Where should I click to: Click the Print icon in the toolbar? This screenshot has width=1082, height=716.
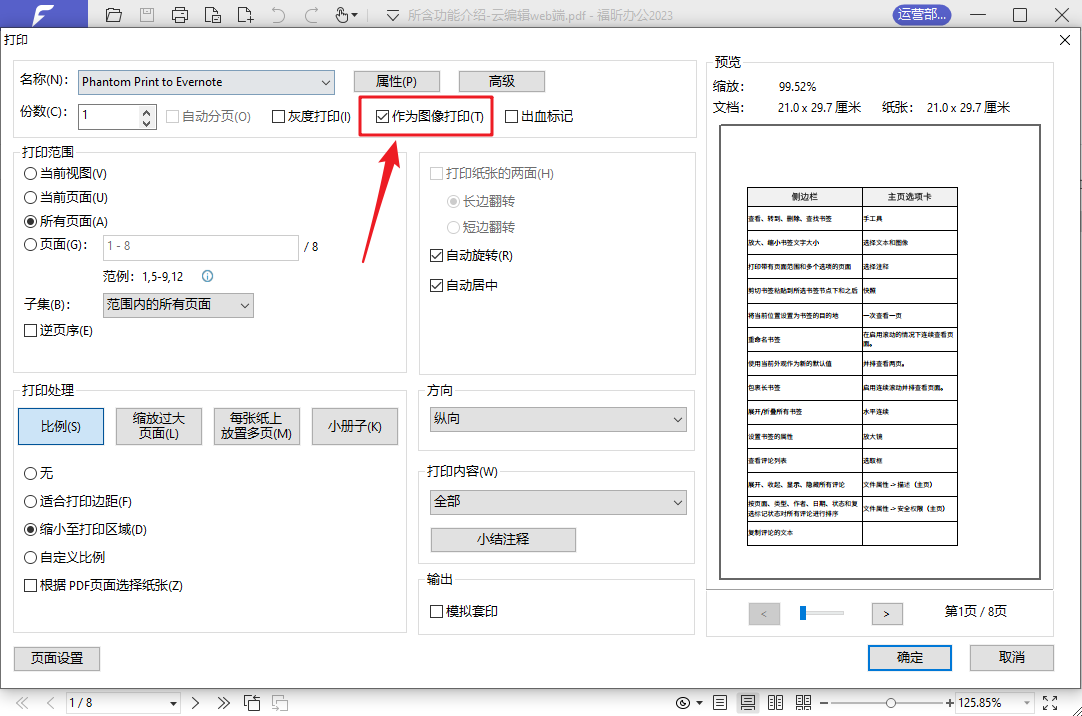(180, 15)
